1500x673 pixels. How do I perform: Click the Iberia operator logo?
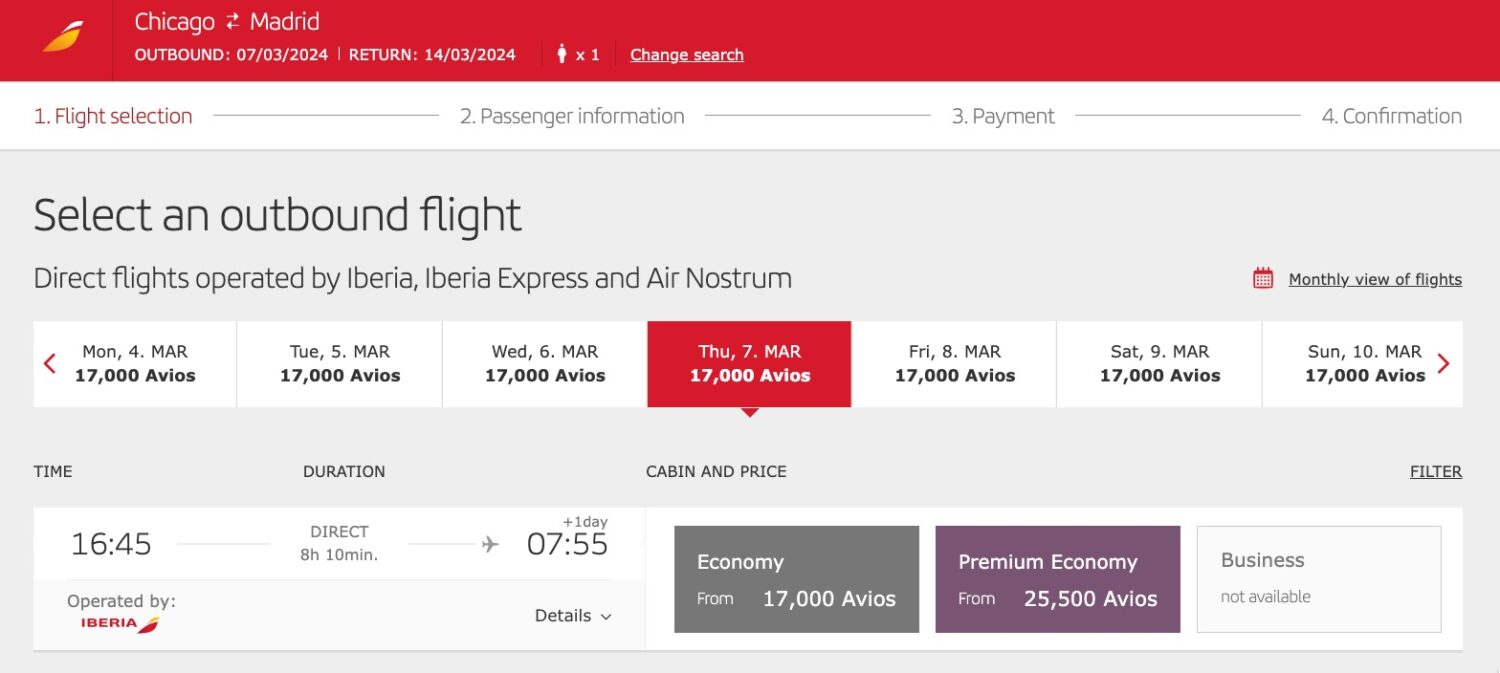(120, 623)
